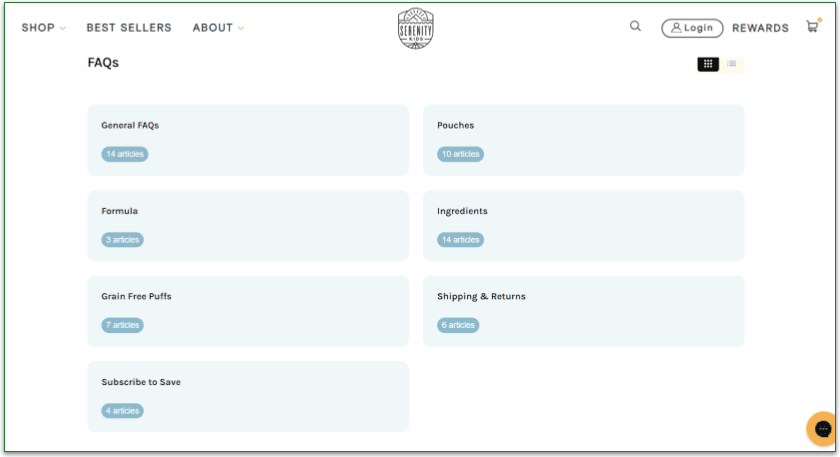The height and width of the screenshot is (457, 840).
Task: Click the Login button
Action: [x=692, y=28]
